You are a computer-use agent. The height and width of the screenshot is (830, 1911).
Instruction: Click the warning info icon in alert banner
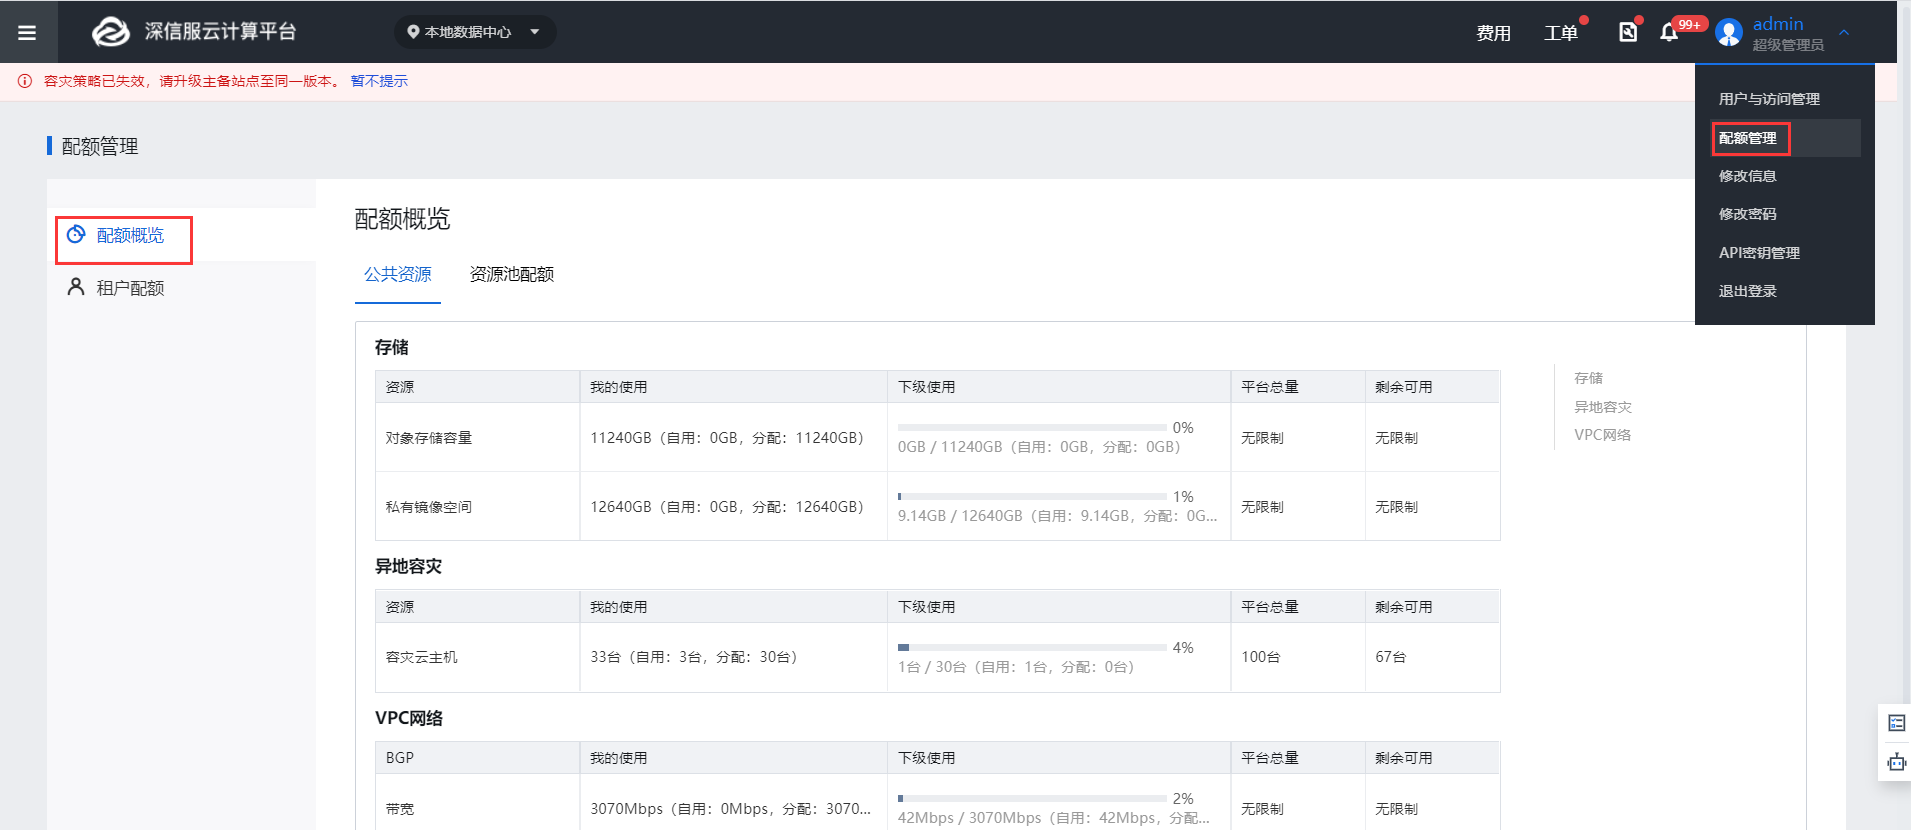(x=25, y=81)
